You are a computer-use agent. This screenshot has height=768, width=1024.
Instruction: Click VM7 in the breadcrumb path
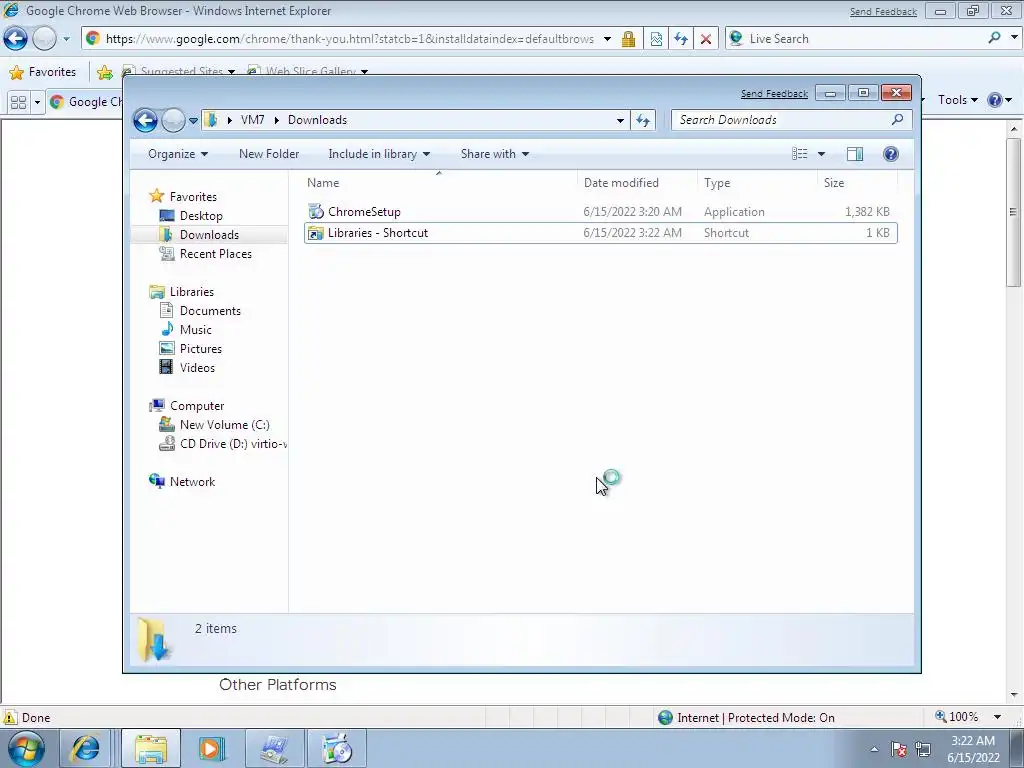(252, 120)
